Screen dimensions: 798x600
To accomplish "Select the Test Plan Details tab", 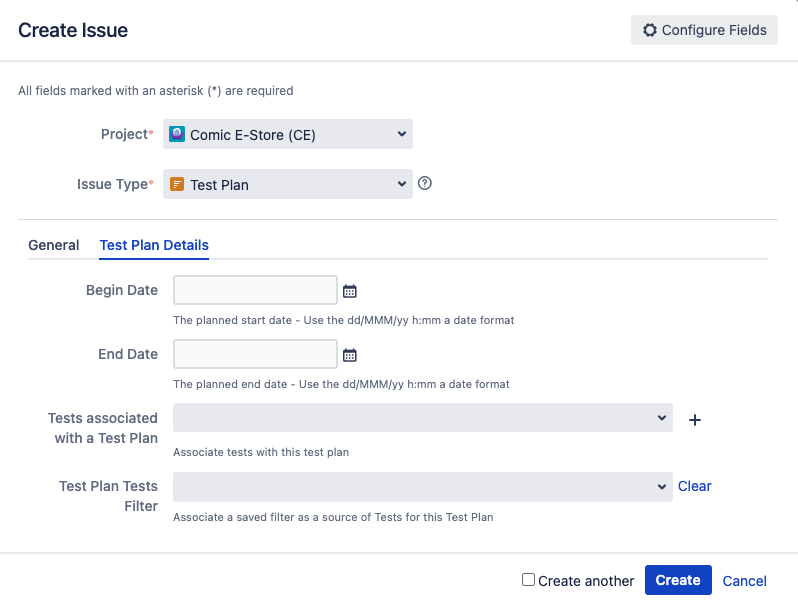I will coord(154,245).
